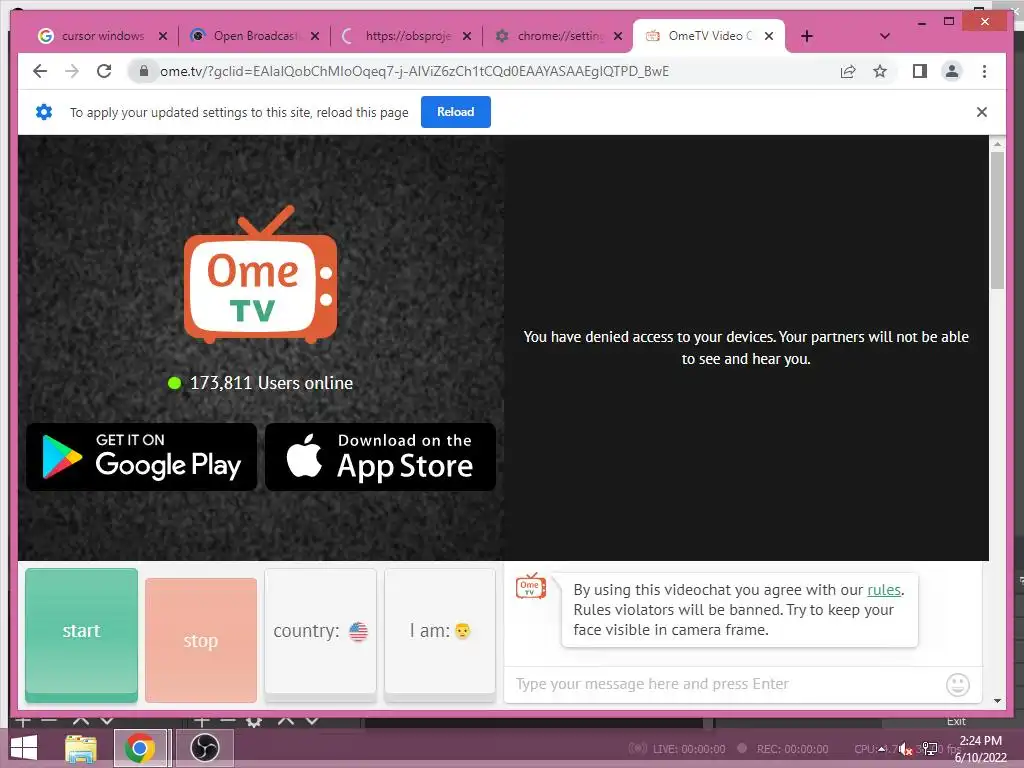Image resolution: width=1024 pixels, height=768 pixels.
Task: Open the Get it on Google Play badge
Action: tap(141, 457)
